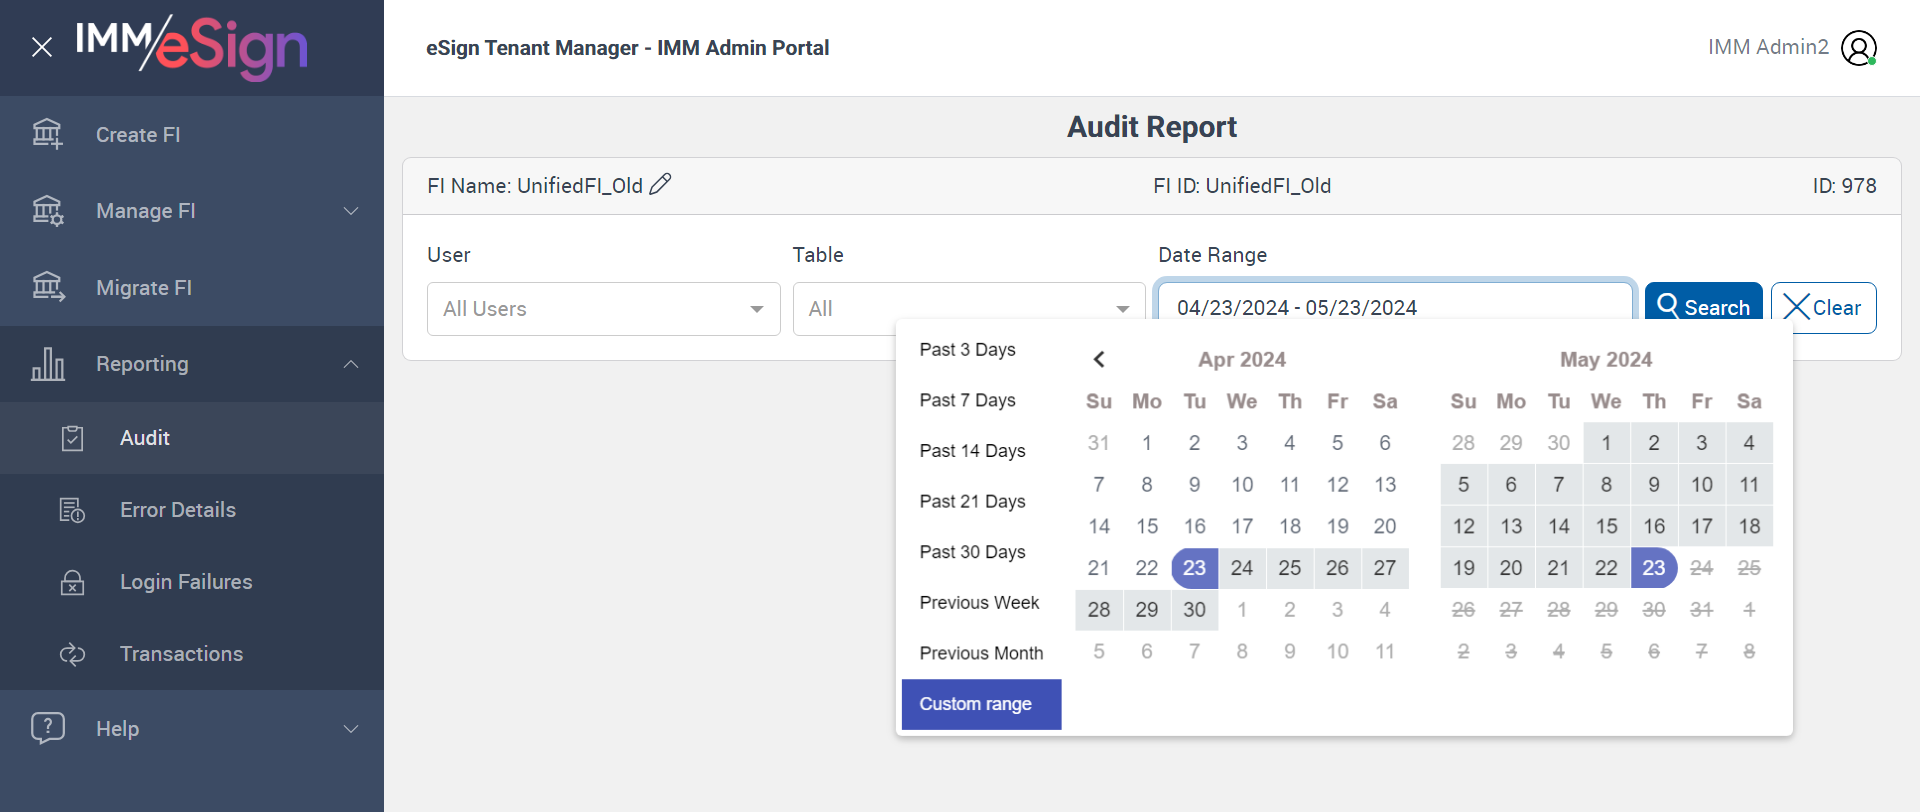Collapse the Reporting section chevron
The width and height of the screenshot is (1920, 812).
(x=351, y=364)
